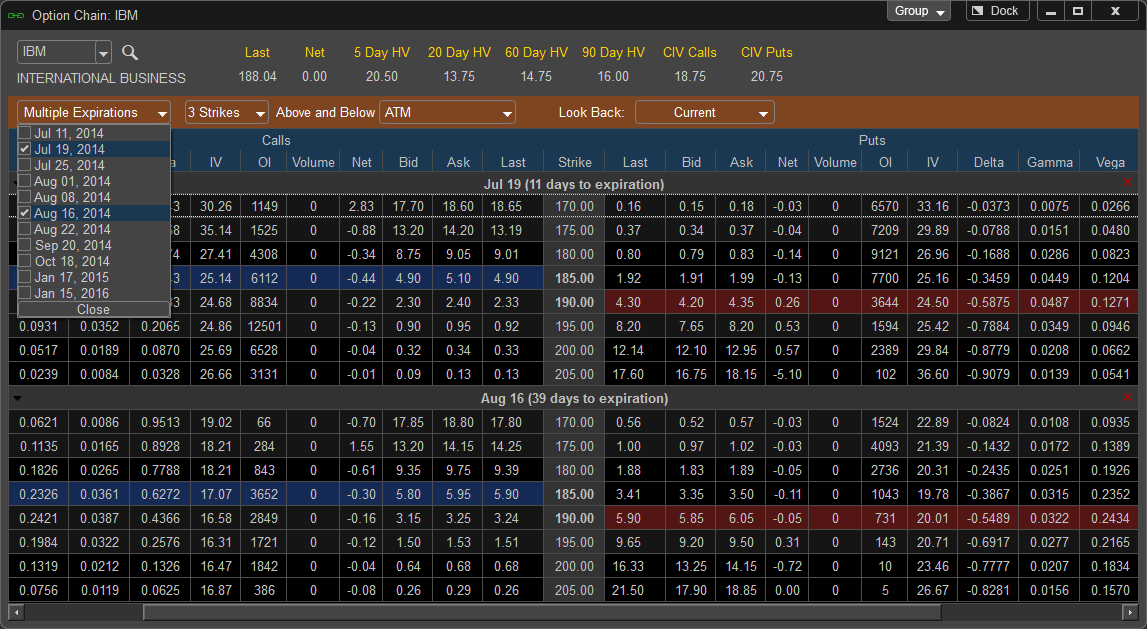
Task: Click the Strike column header
Action: tap(575, 162)
